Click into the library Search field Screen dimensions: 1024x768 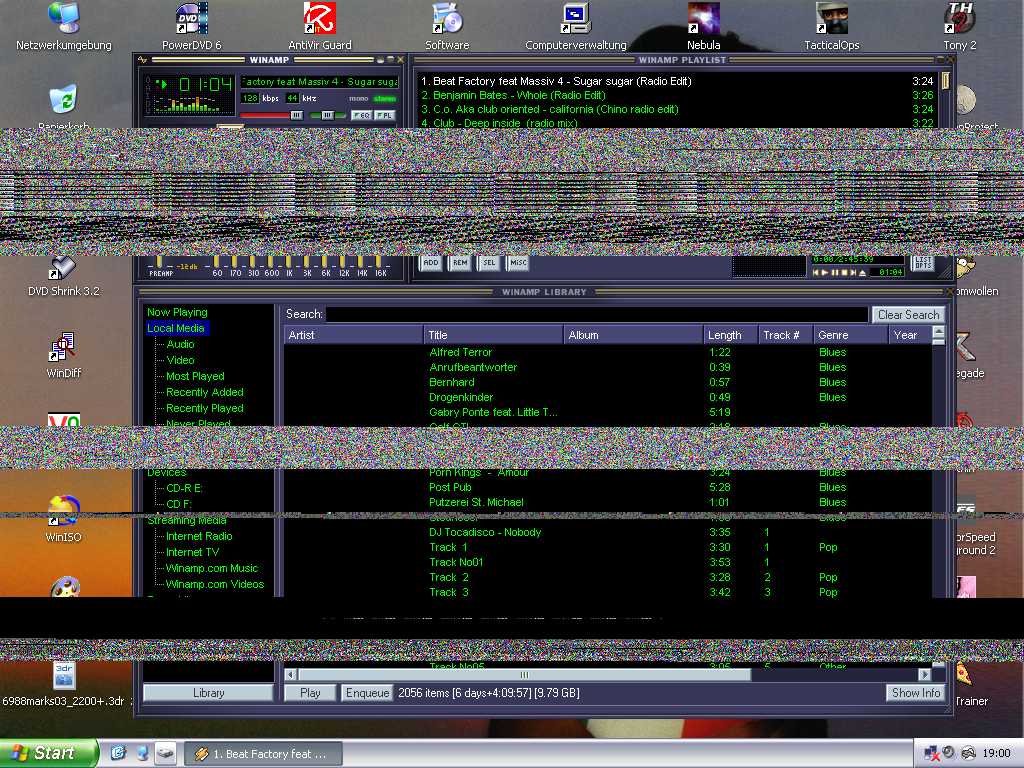(x=597, y=314)
